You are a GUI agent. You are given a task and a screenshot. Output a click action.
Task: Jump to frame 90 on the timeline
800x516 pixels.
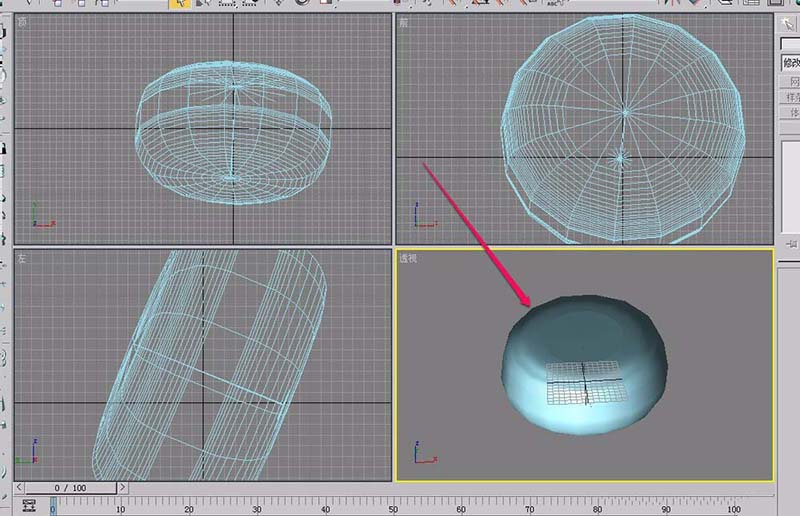[665, 509]
